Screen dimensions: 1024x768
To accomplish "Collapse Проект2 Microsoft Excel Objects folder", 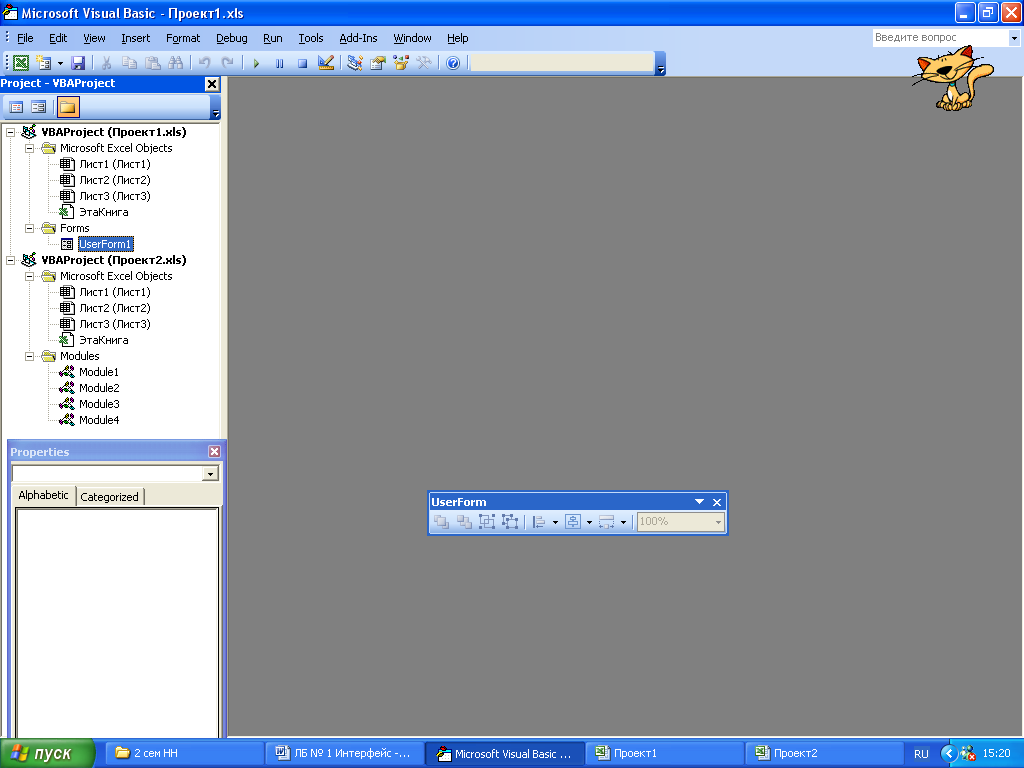I will click(x=29, y=276).
